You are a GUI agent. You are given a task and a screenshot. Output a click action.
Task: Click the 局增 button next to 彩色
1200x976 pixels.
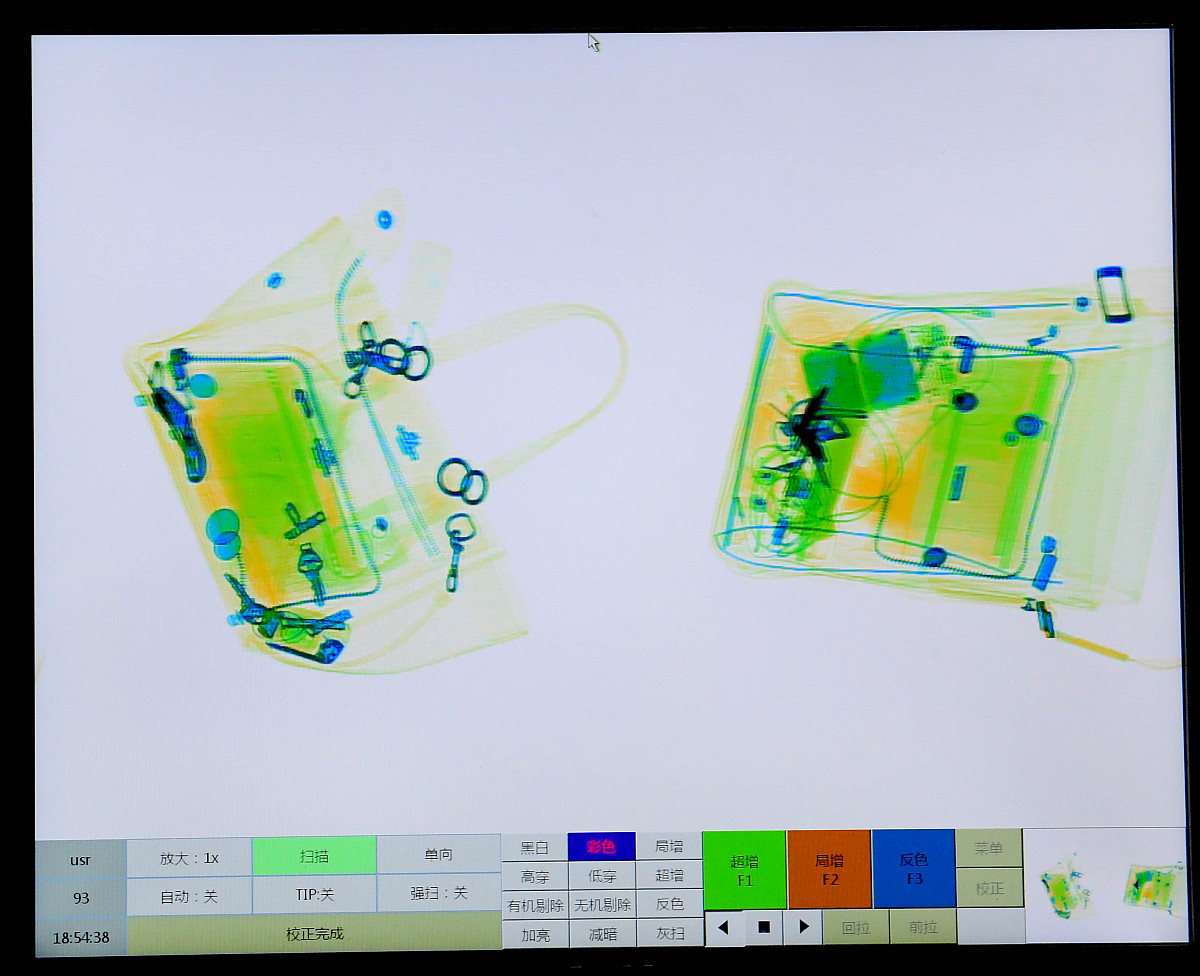click(669, 846)
